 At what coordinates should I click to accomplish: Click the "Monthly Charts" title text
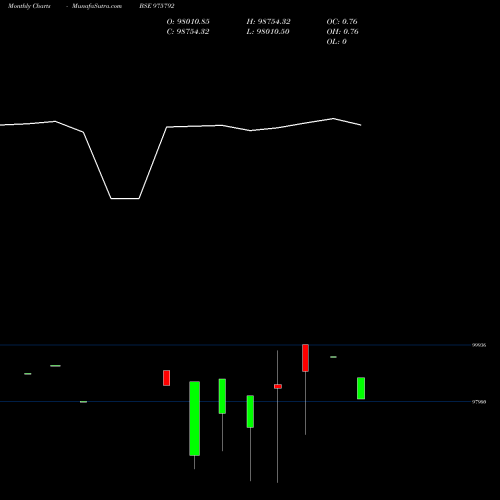tap(29, 6)
